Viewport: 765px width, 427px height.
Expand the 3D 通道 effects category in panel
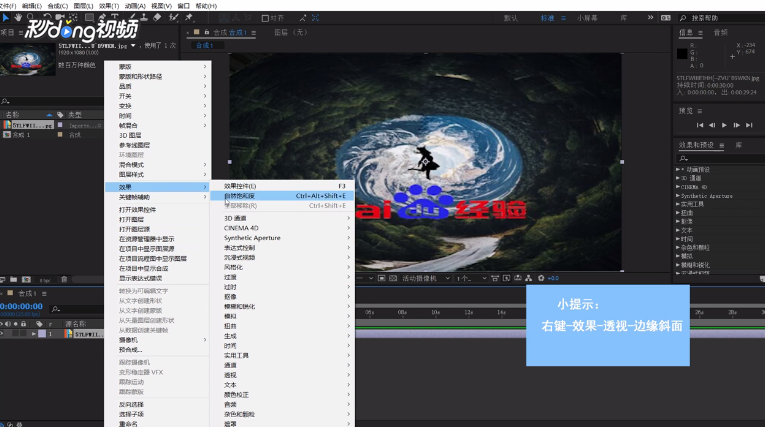click(678, 178)
